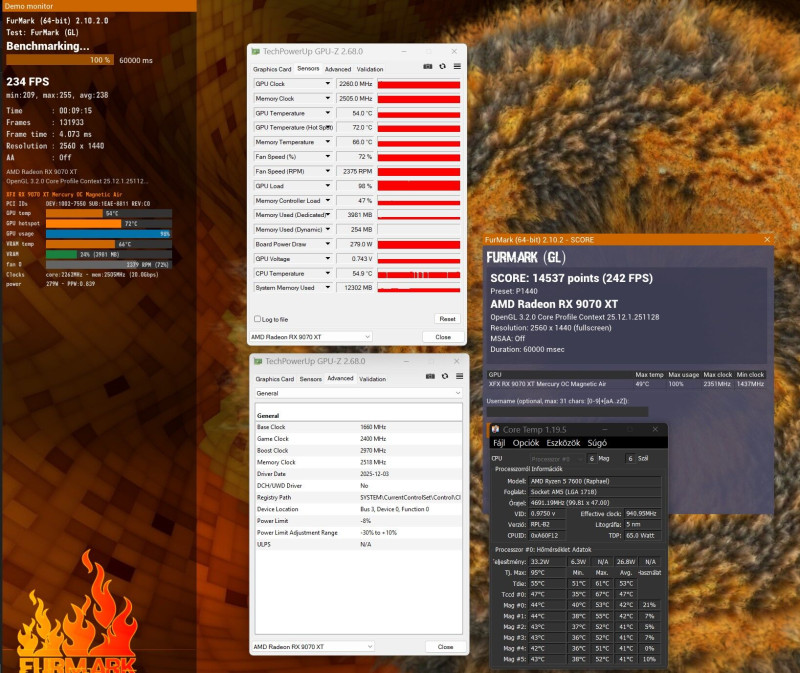Open CPU Temperature sensor dropdown
This screenshot has height=673, width=800.
328,273
